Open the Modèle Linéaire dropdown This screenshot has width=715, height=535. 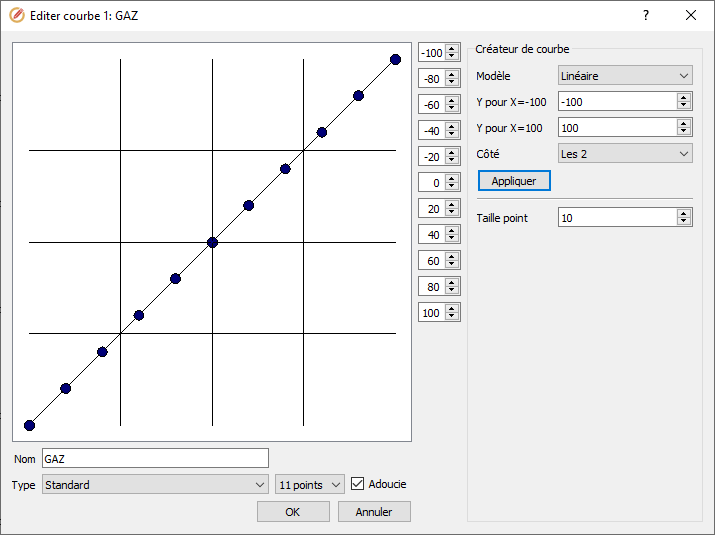pyautogui.click(x=624, y=76)
